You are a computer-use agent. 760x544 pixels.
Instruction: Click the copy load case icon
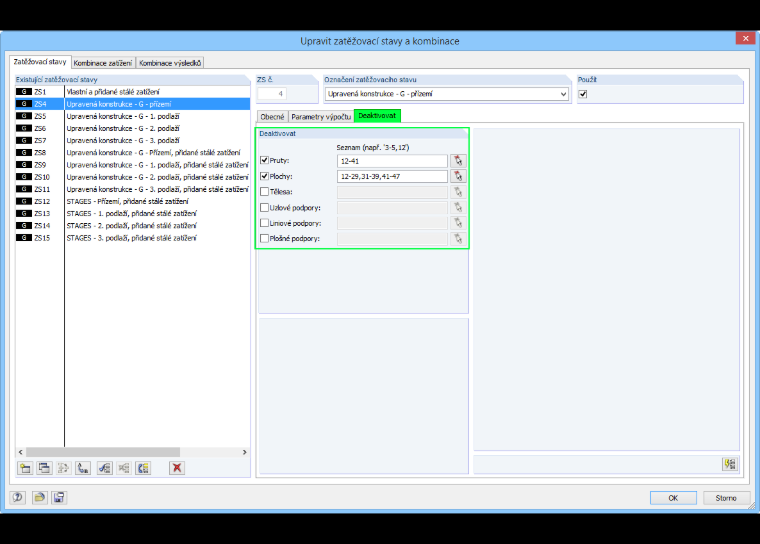click(44, 468)
